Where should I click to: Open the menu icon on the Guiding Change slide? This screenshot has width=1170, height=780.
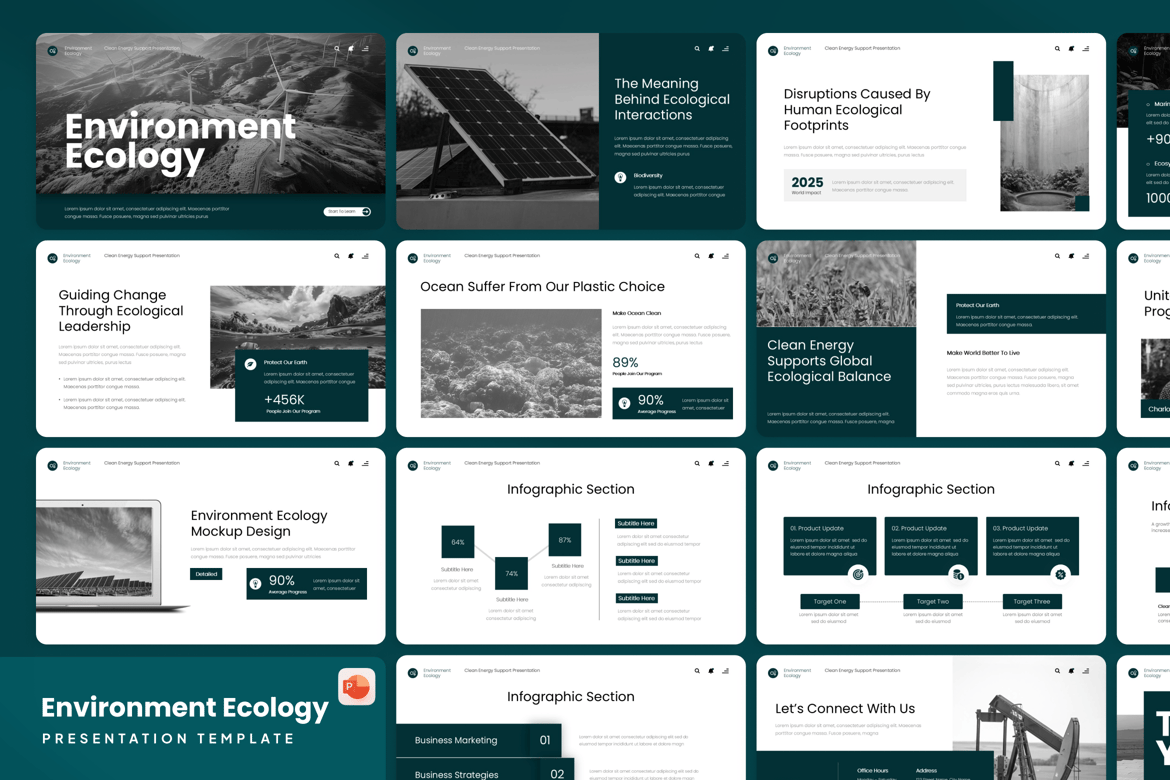[x=366, y=256]
